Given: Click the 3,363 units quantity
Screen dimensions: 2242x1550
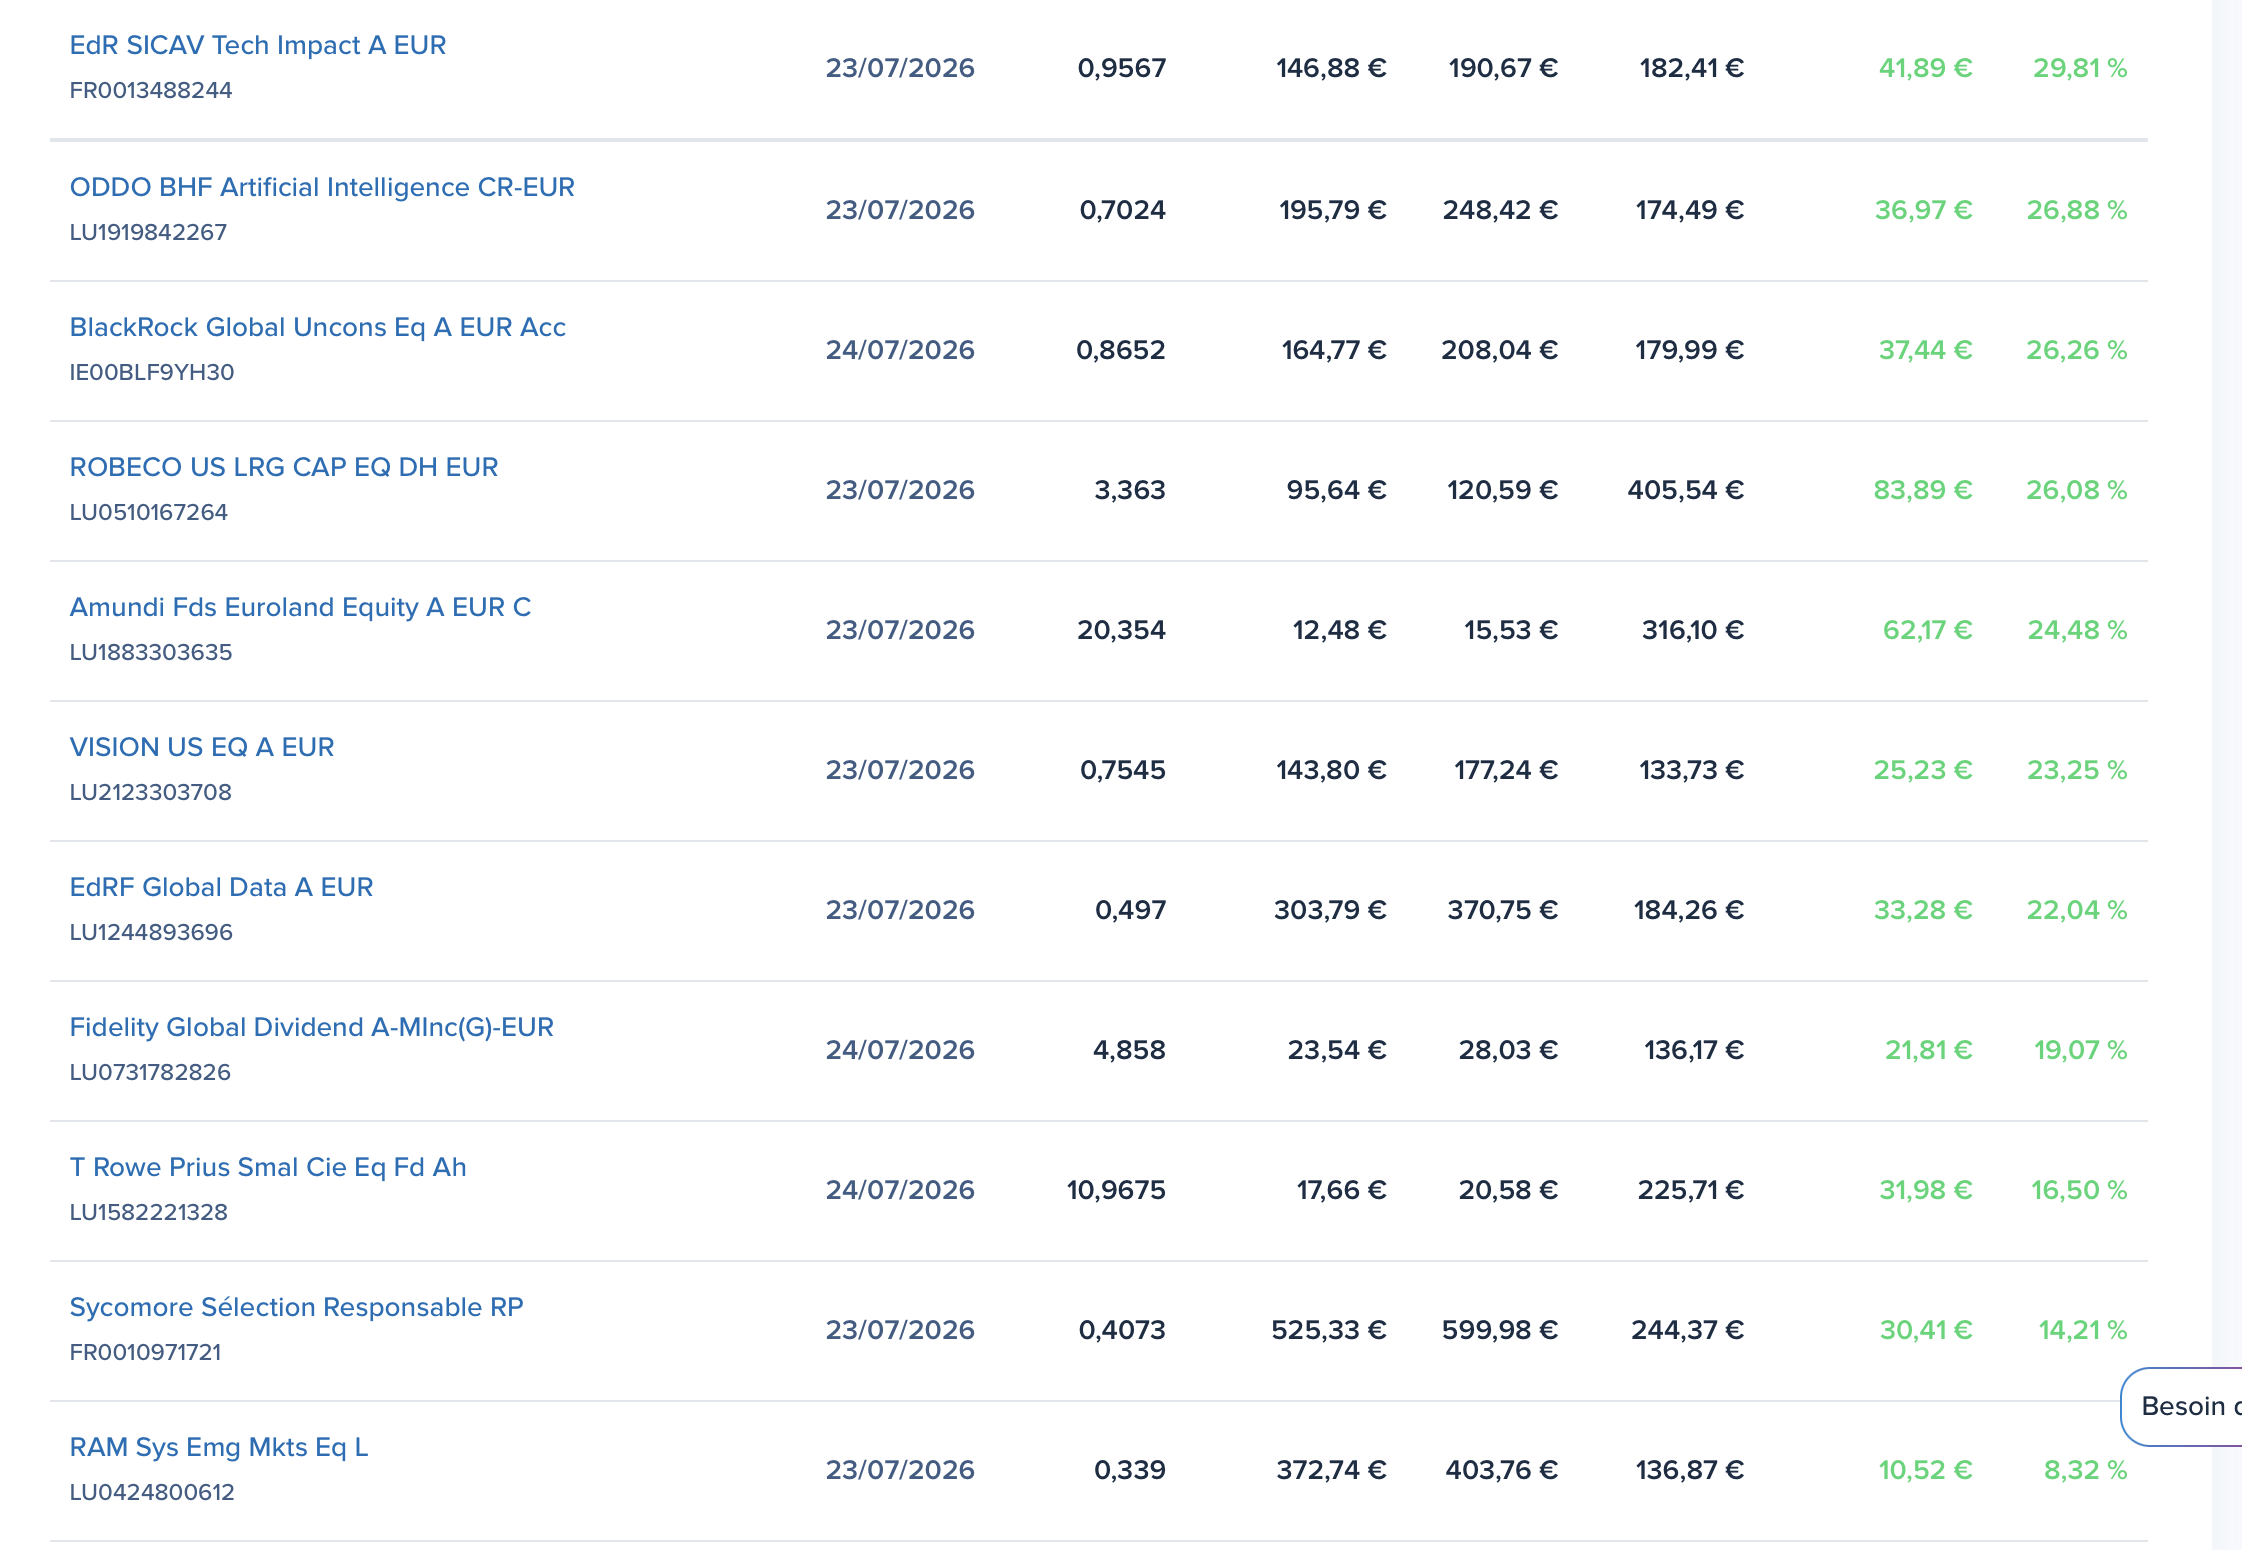Looking at the screenshot, I should pos(1131,490).
